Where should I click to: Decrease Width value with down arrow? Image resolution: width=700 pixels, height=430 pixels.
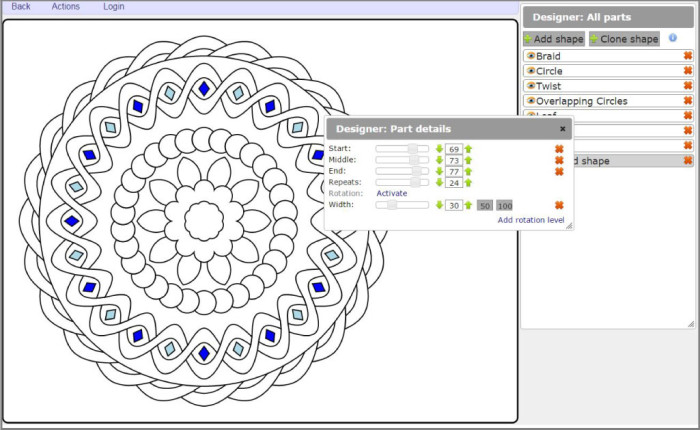(x=439, y=205)
